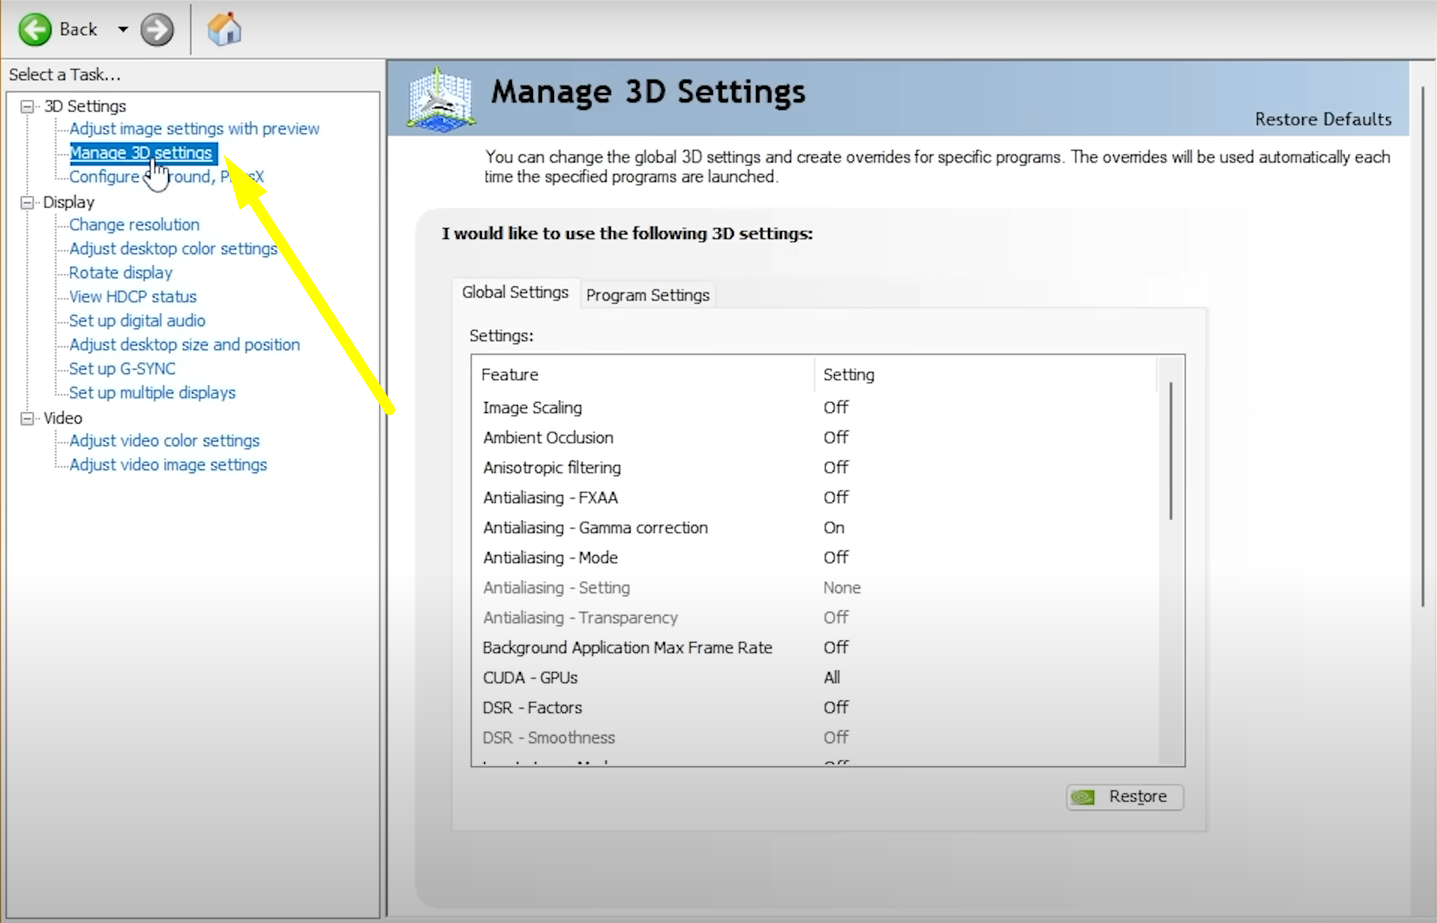Click the Setting column header
This screenshot has height=923, width=1437.
[985, 375]
